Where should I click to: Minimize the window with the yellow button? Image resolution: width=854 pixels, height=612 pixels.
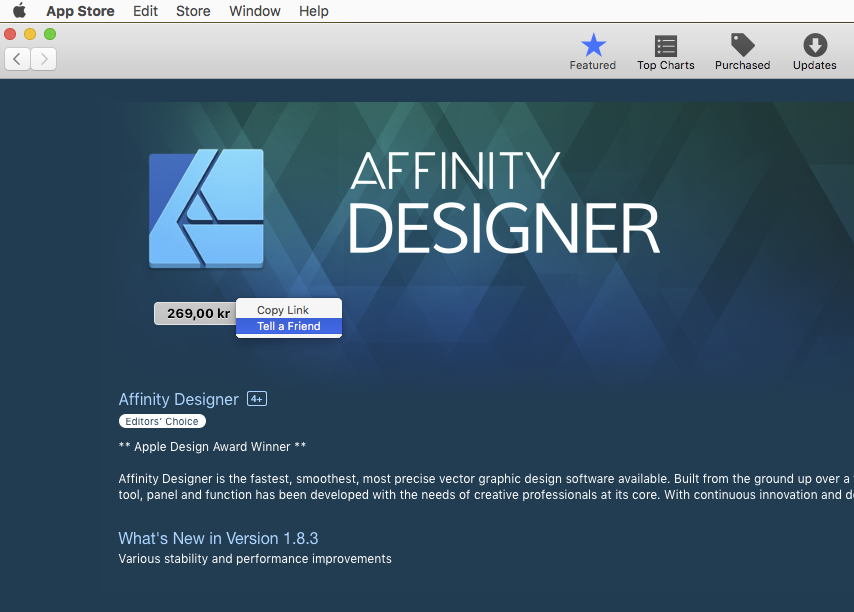[30, 34]
